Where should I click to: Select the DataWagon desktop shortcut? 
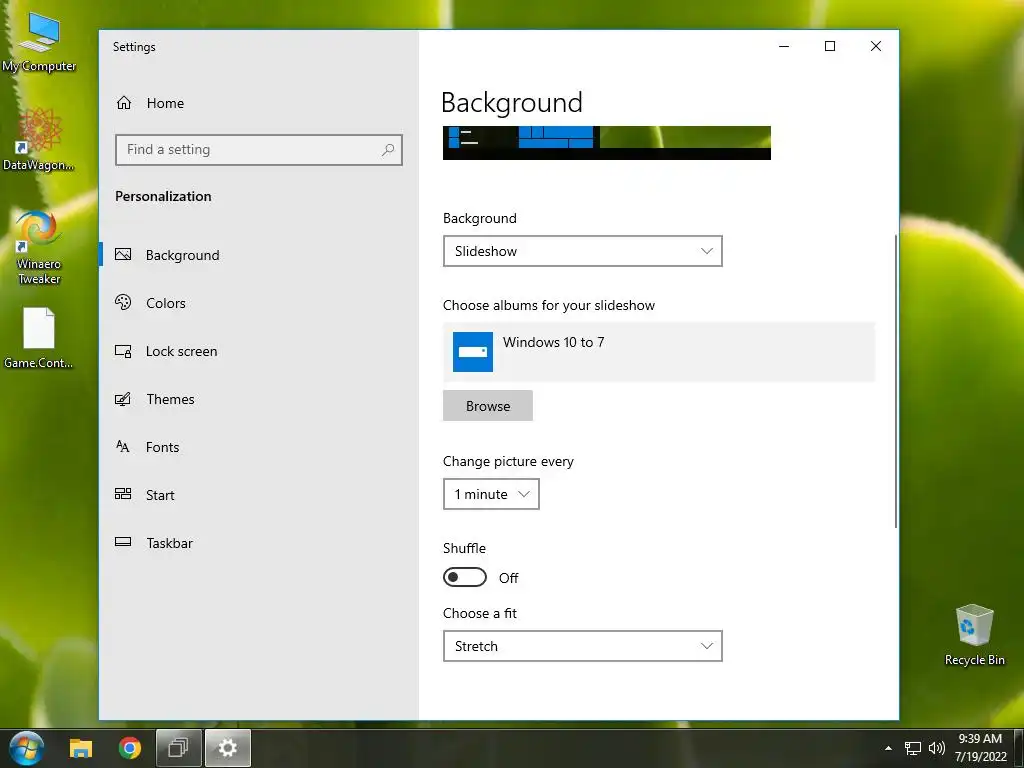[x=39, y=140]
